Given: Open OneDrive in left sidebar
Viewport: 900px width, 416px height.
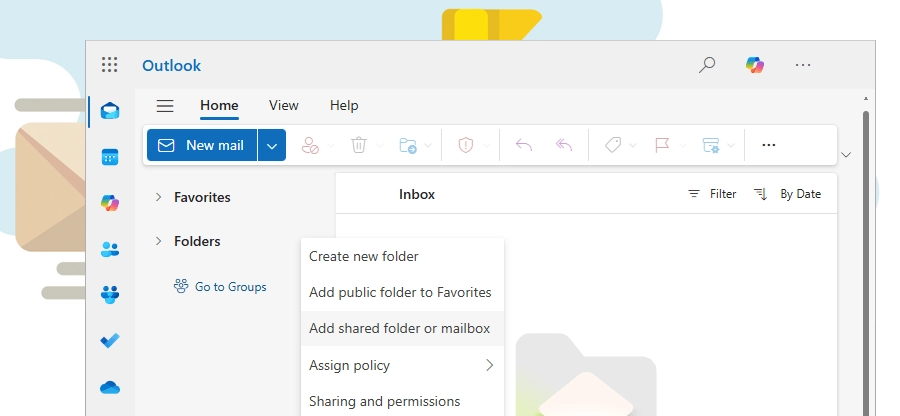Looking at the screenshot, I should [110, 387].
